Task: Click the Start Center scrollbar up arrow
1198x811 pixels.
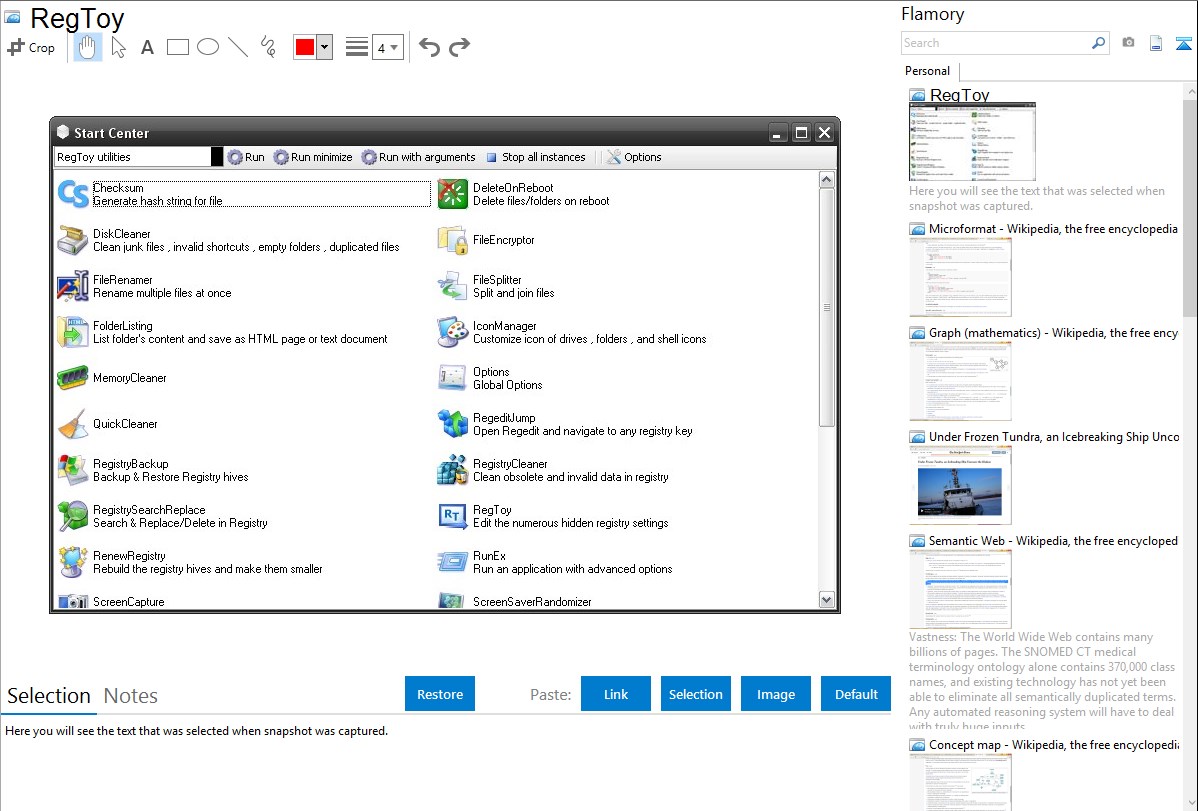Action: tap(827, 180)
